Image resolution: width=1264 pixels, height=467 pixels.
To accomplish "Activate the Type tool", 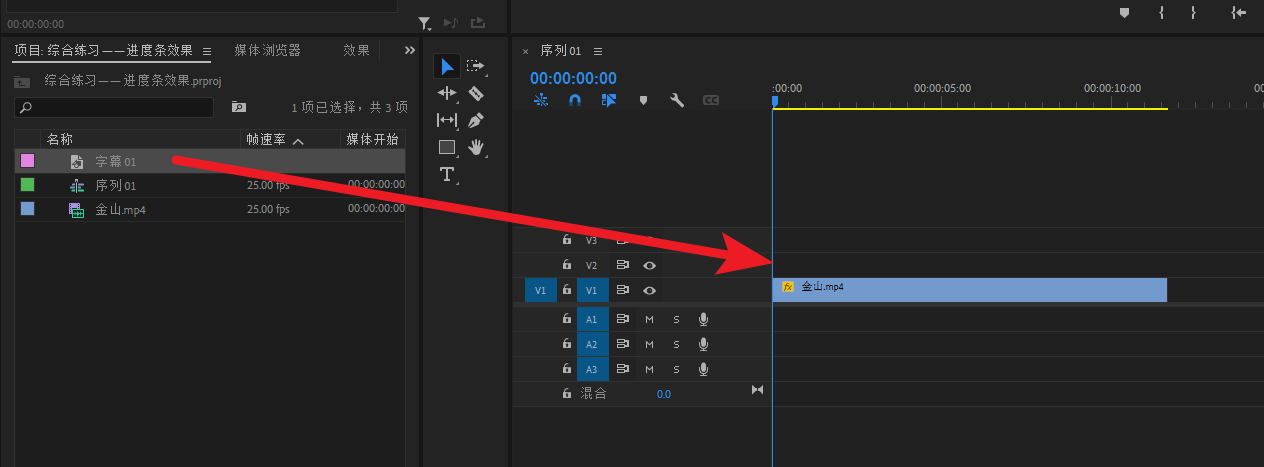I will pyautogui.click(x=447, y=174).
